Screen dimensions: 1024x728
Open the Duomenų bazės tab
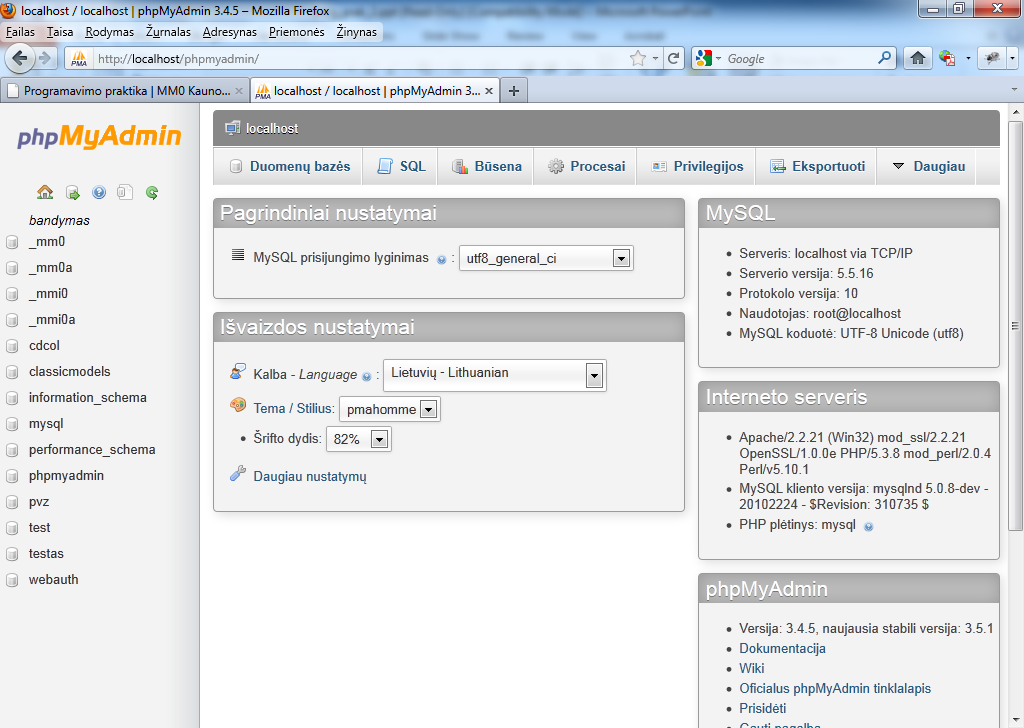[290, 166]
